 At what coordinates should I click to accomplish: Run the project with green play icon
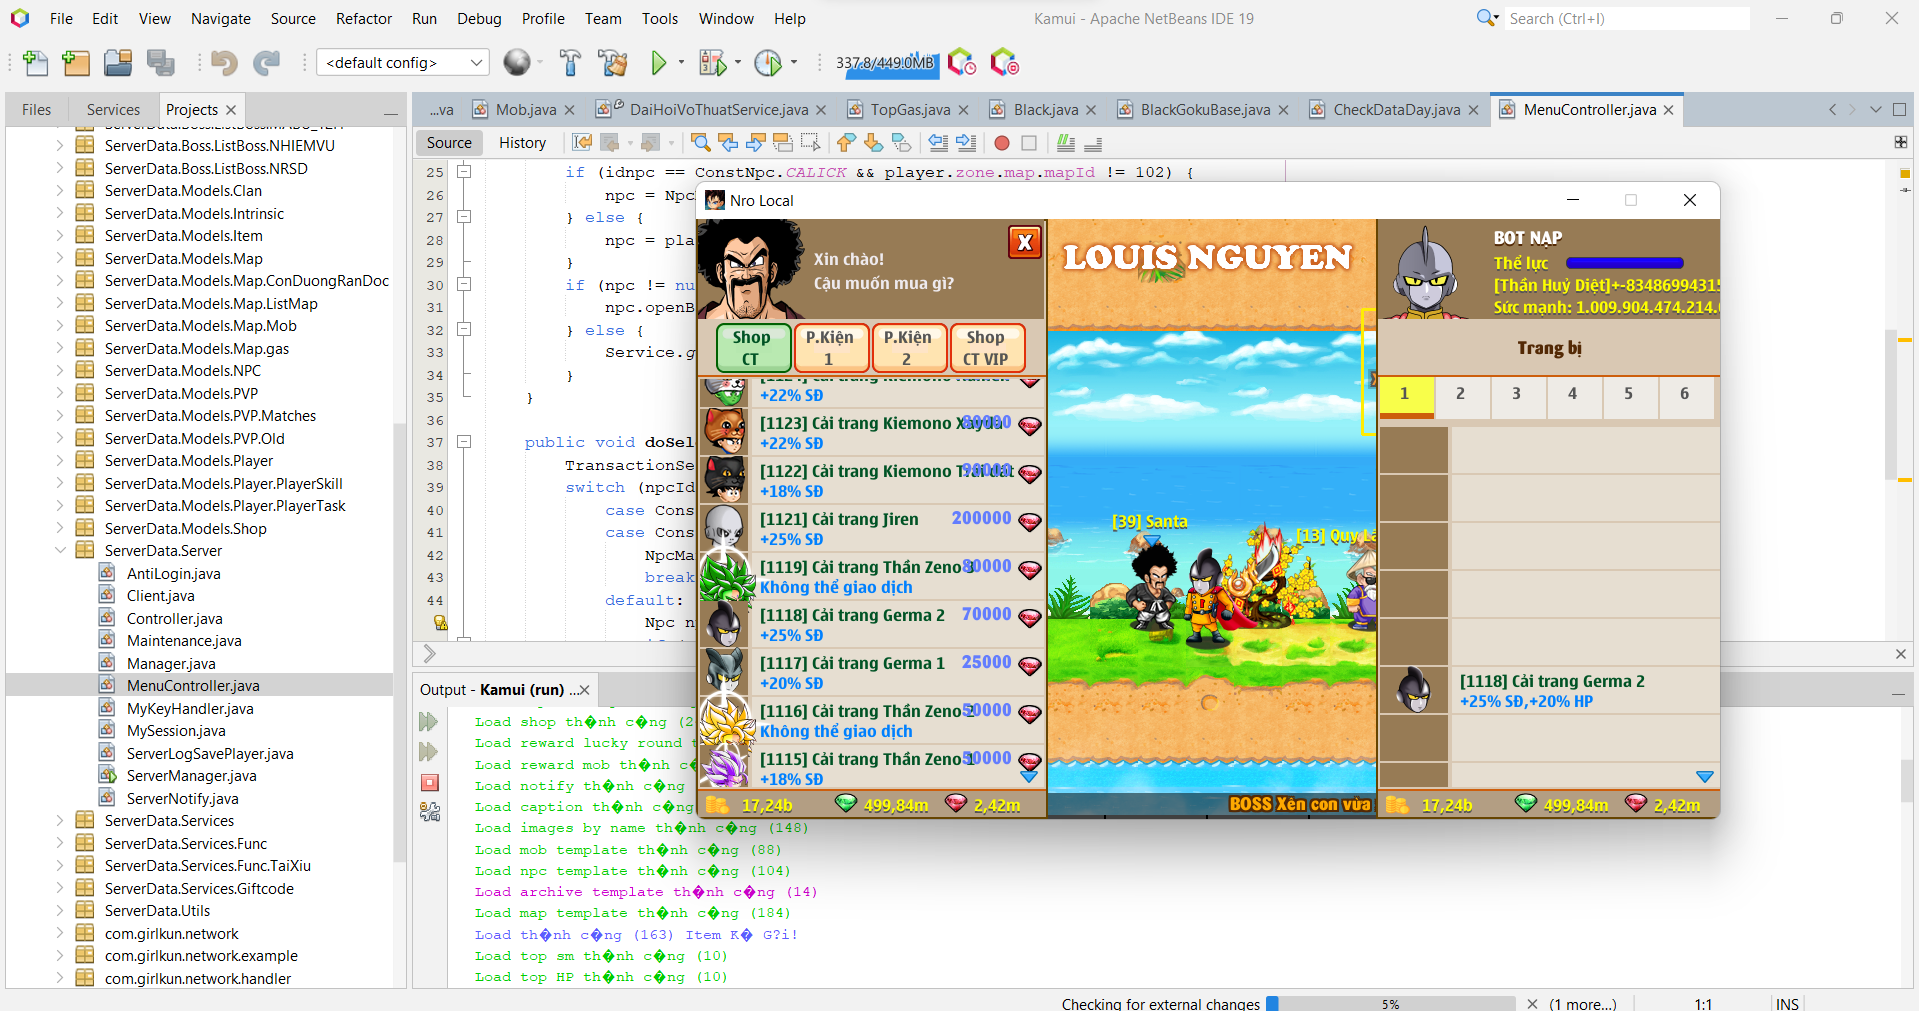658,63
